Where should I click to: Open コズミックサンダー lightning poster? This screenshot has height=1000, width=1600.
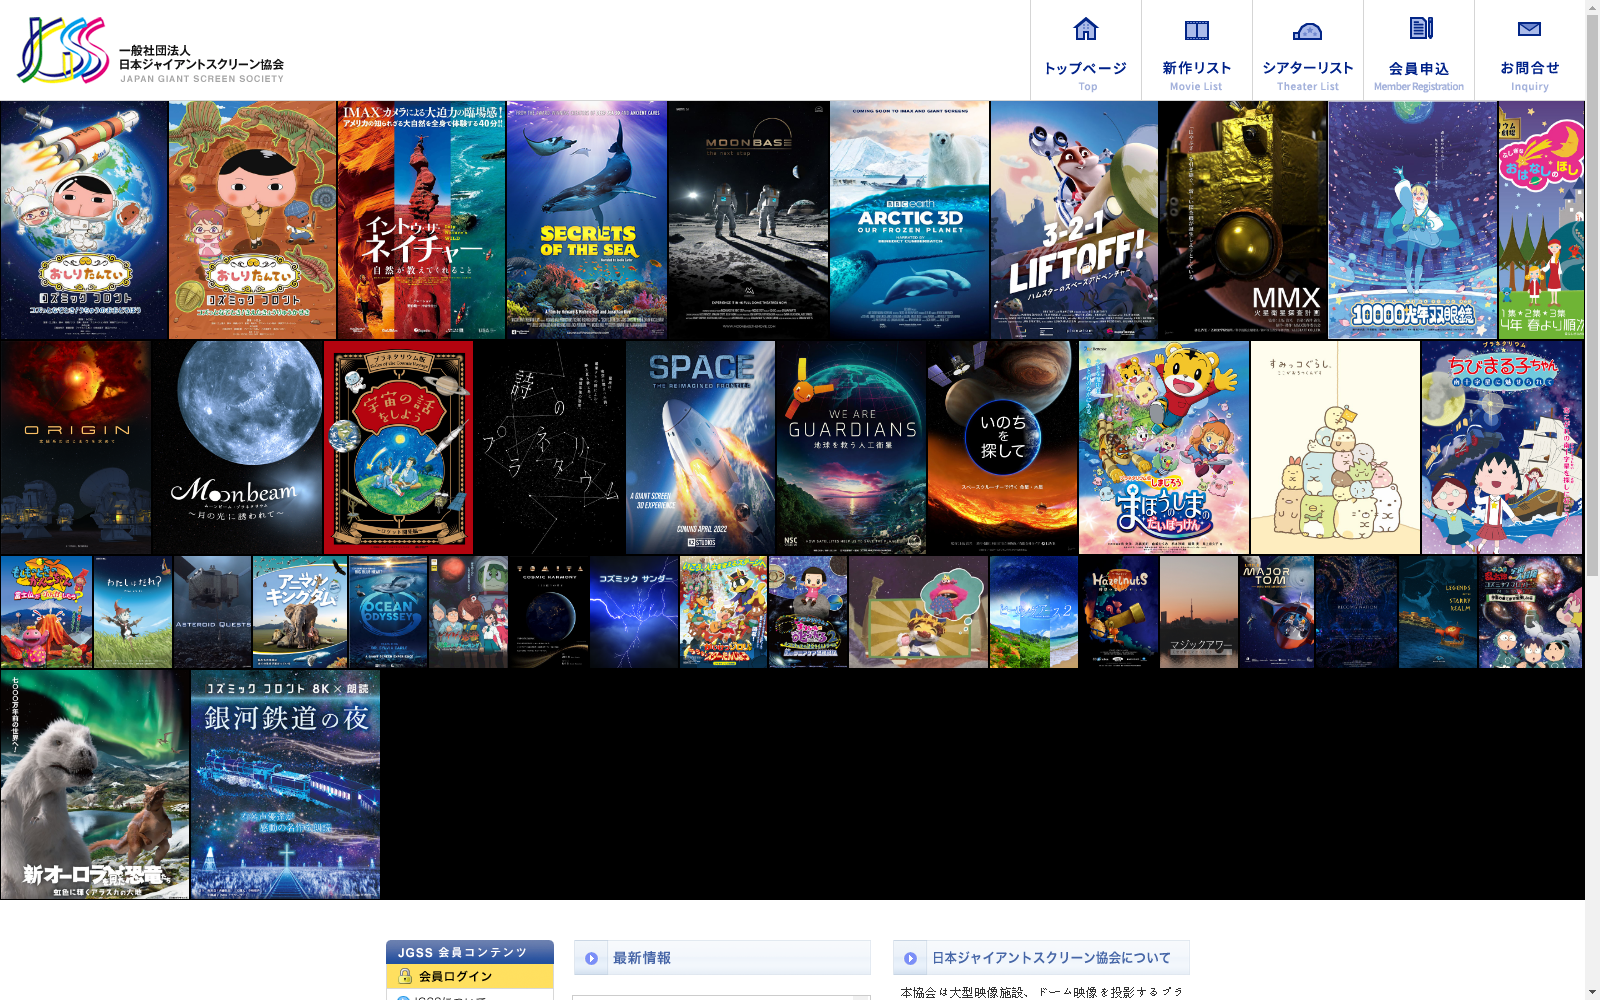(634, 612)
